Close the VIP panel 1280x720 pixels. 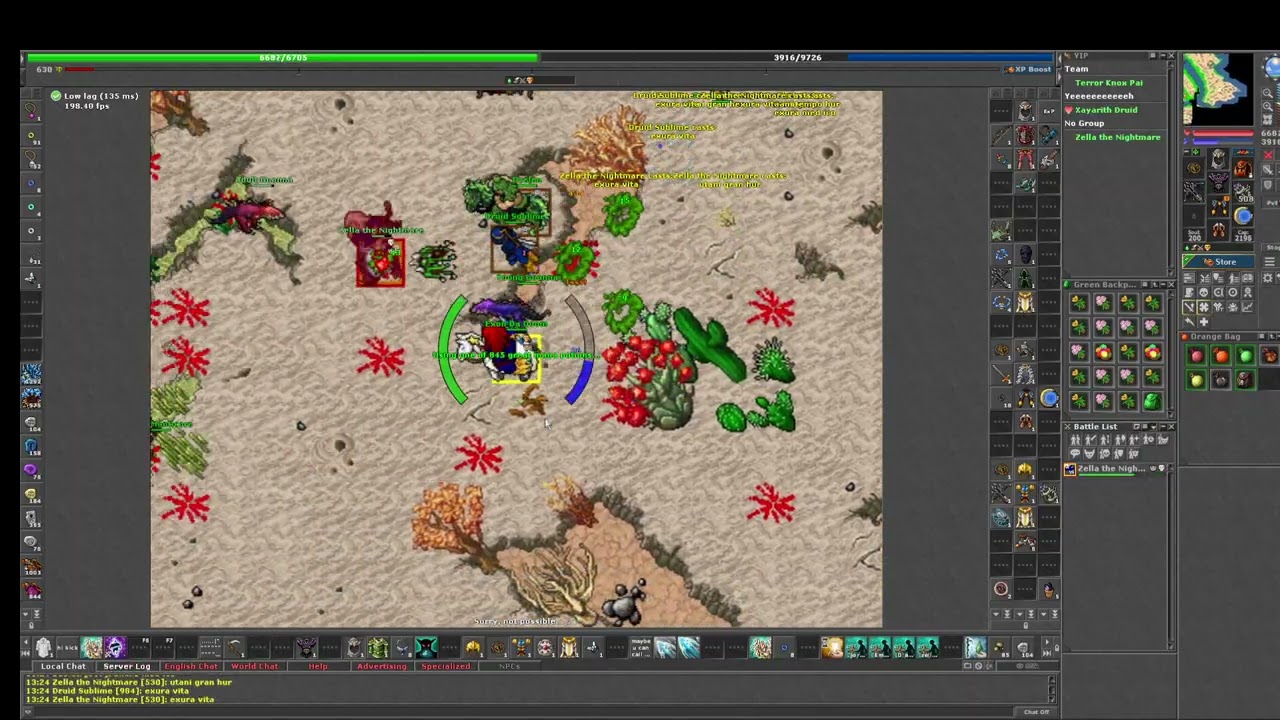tap(1171, 56)
